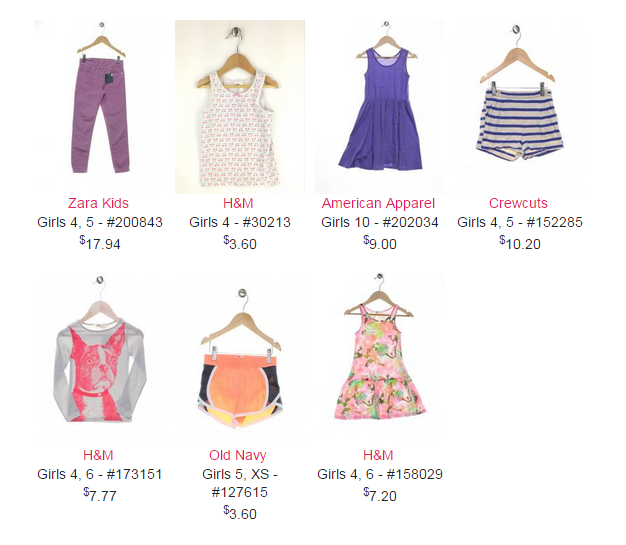Click the $17.94 price of Zara pants
Image resolution: width=626 pixels, height=545 pixels.
click(x=100, y=243)
